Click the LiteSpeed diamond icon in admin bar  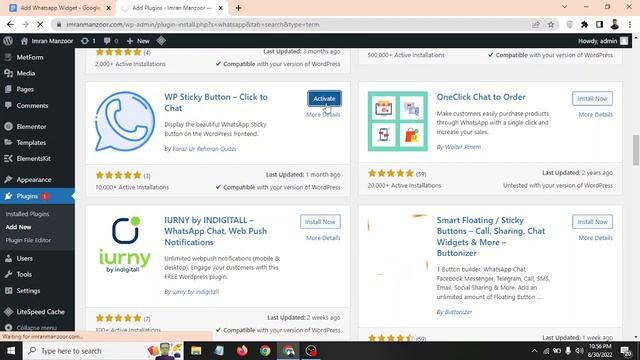click(161, 41)
